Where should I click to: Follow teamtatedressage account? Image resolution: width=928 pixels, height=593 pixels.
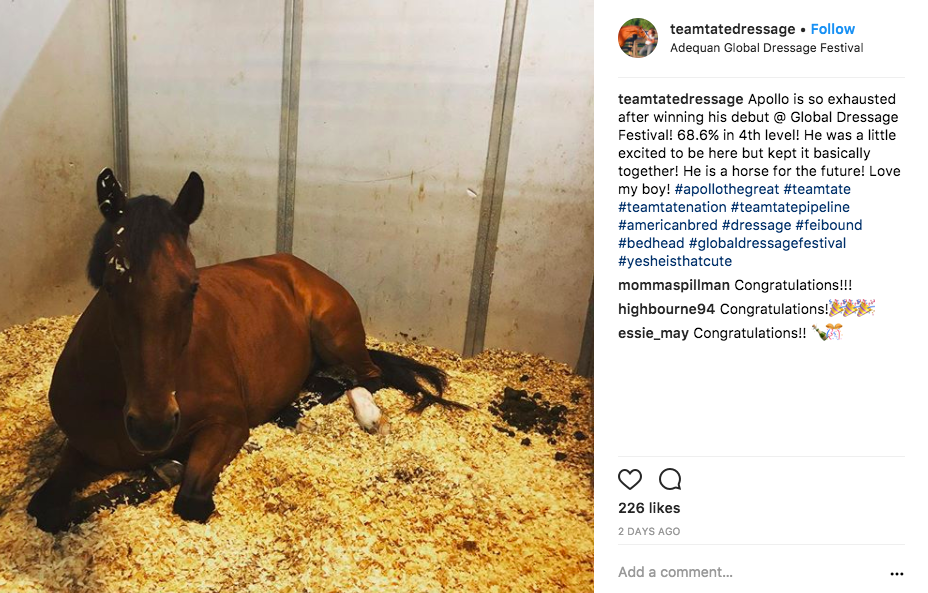(832, 29)
